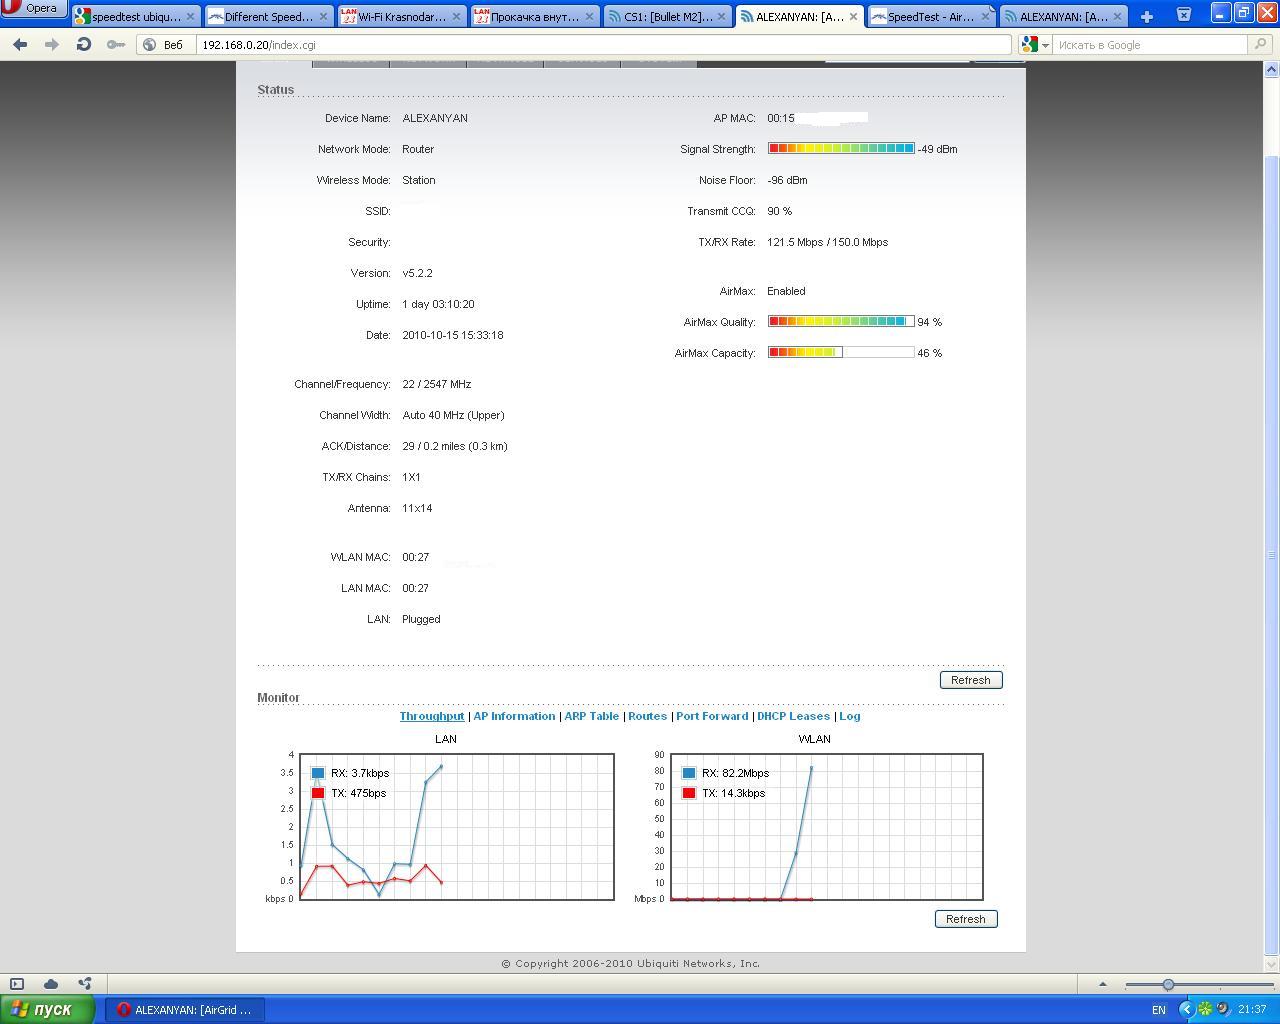
Task: Open the ARP Table link
Action: (591, 716)
